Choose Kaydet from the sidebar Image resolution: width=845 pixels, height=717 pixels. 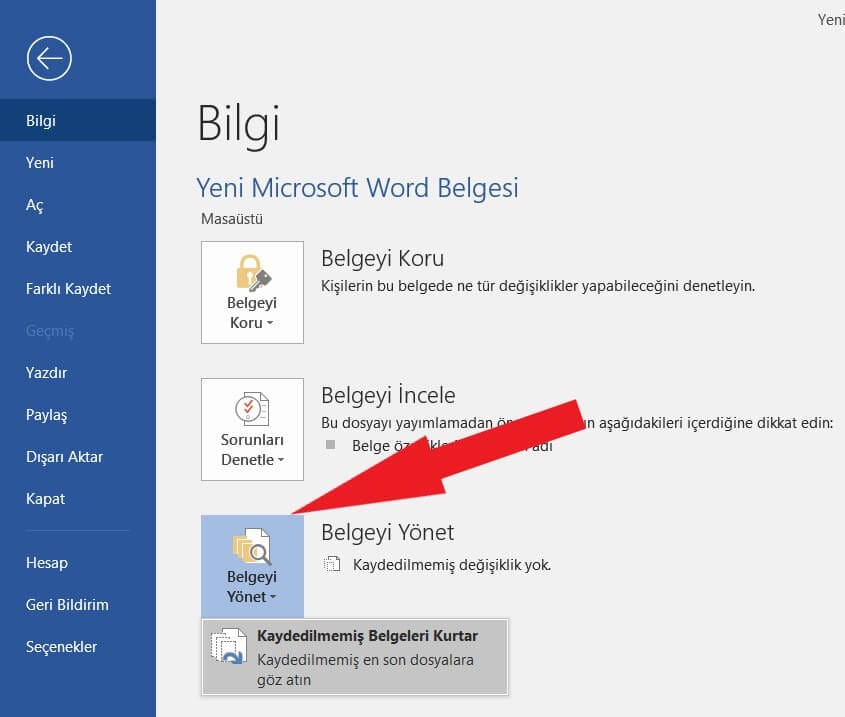pyautogui.click(x=49, y=247)
